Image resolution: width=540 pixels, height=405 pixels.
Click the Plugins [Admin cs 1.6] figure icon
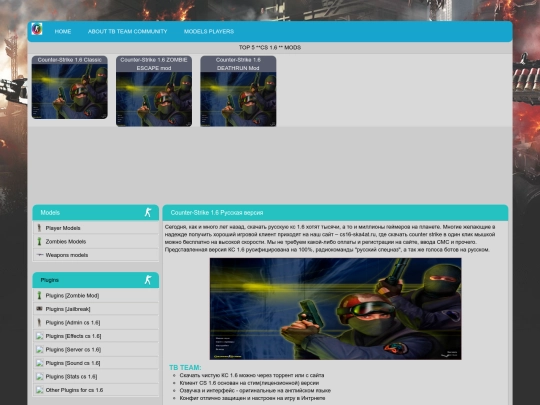tap(39, 322)
